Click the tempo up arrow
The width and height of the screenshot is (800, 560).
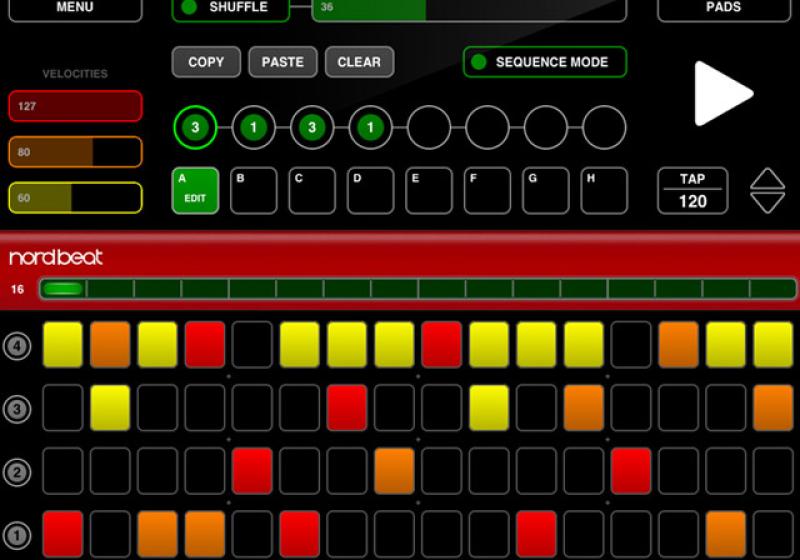pyautogui.click(x=767, y=179)
